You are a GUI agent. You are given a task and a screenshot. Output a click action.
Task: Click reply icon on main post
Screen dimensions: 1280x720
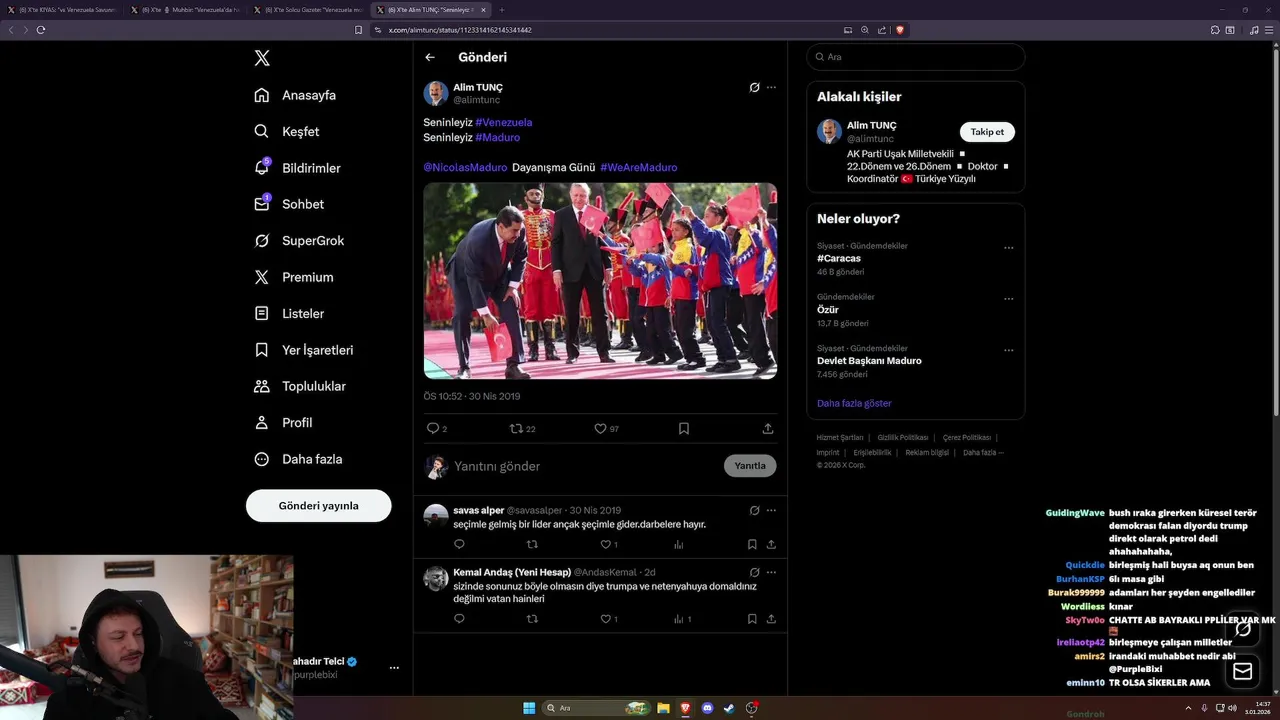pyautogui.click(x=433, y=428)
